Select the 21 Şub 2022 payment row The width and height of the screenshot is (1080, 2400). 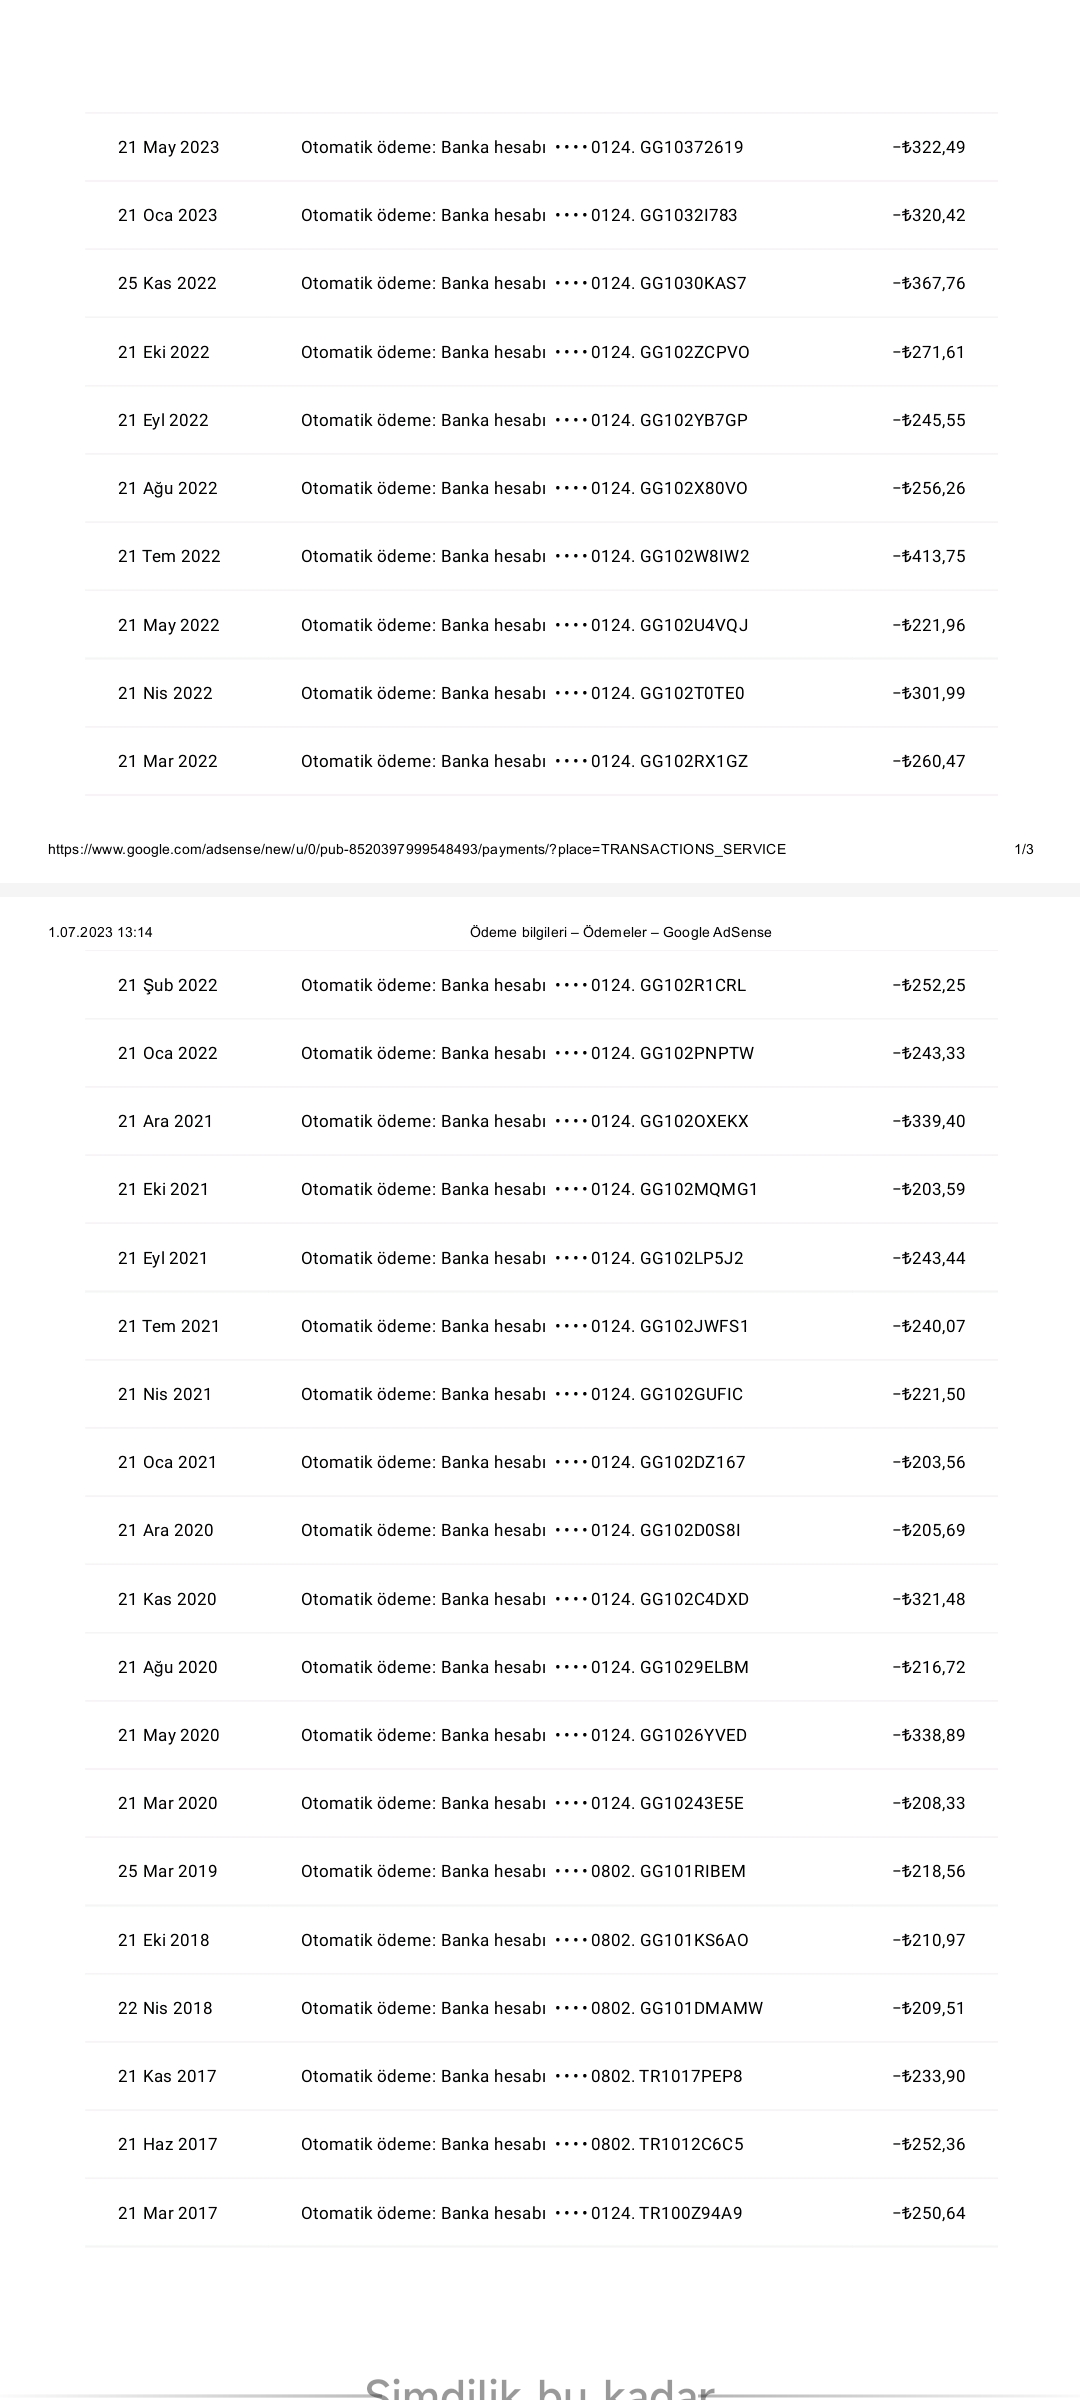click(x=541, y=985)
